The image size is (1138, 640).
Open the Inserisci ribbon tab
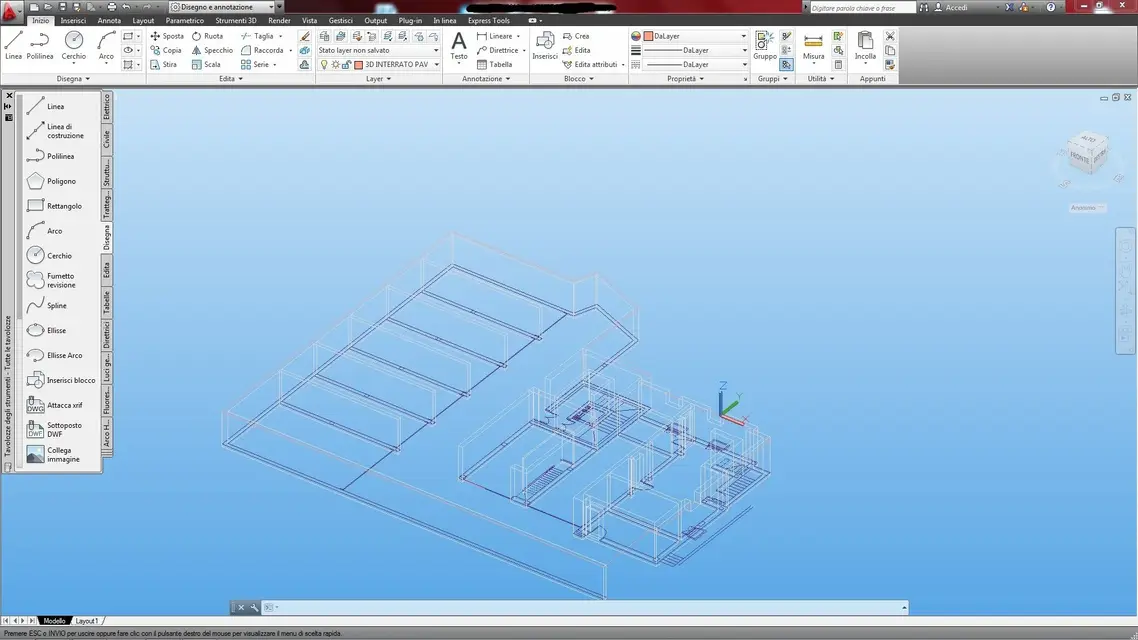(x=73, y=20)
